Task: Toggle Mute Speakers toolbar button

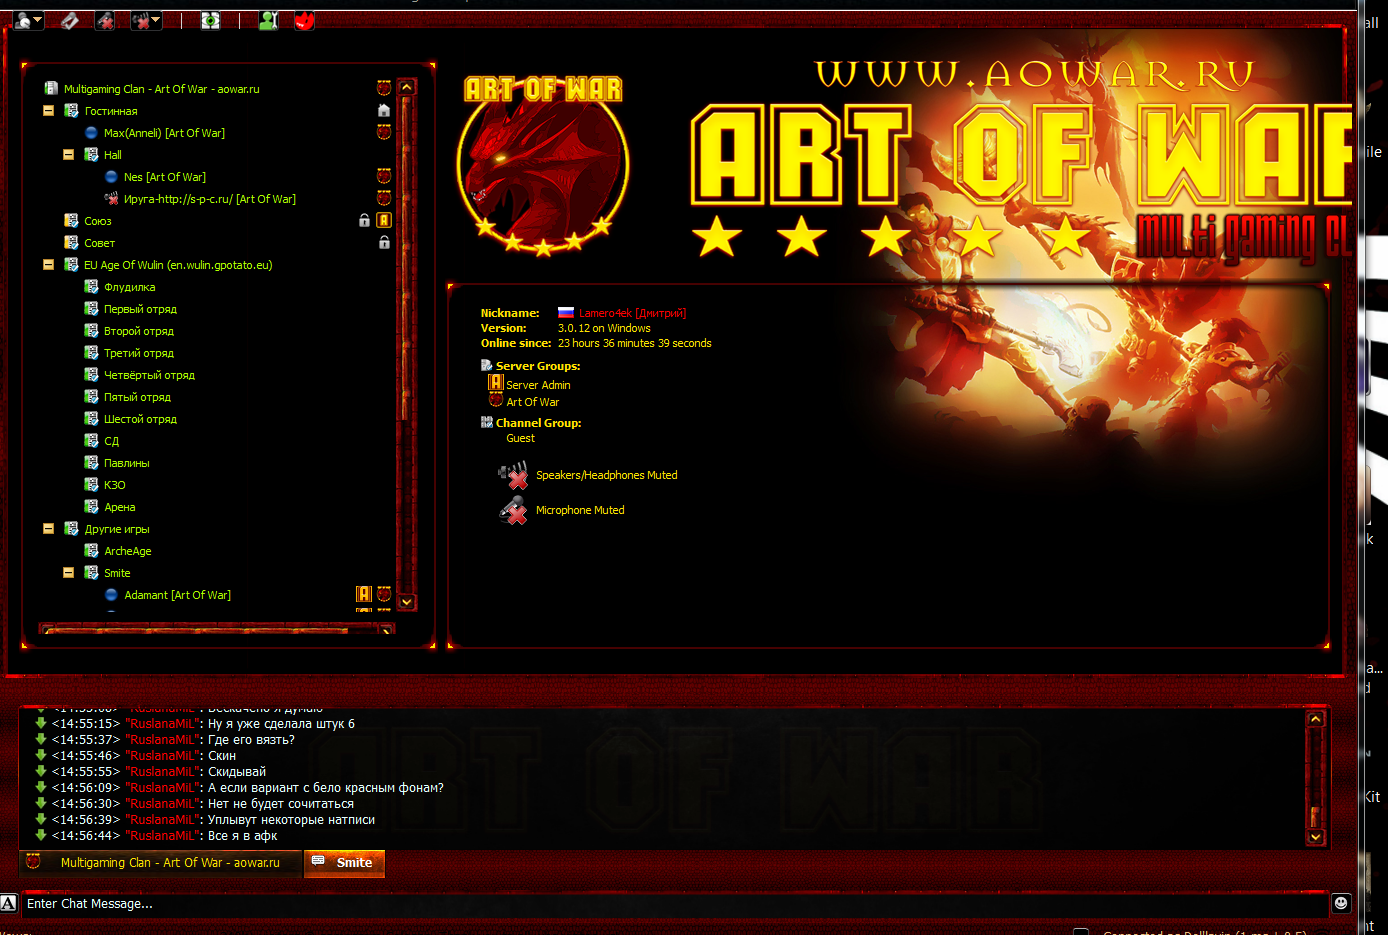Action: click(141, 20)
